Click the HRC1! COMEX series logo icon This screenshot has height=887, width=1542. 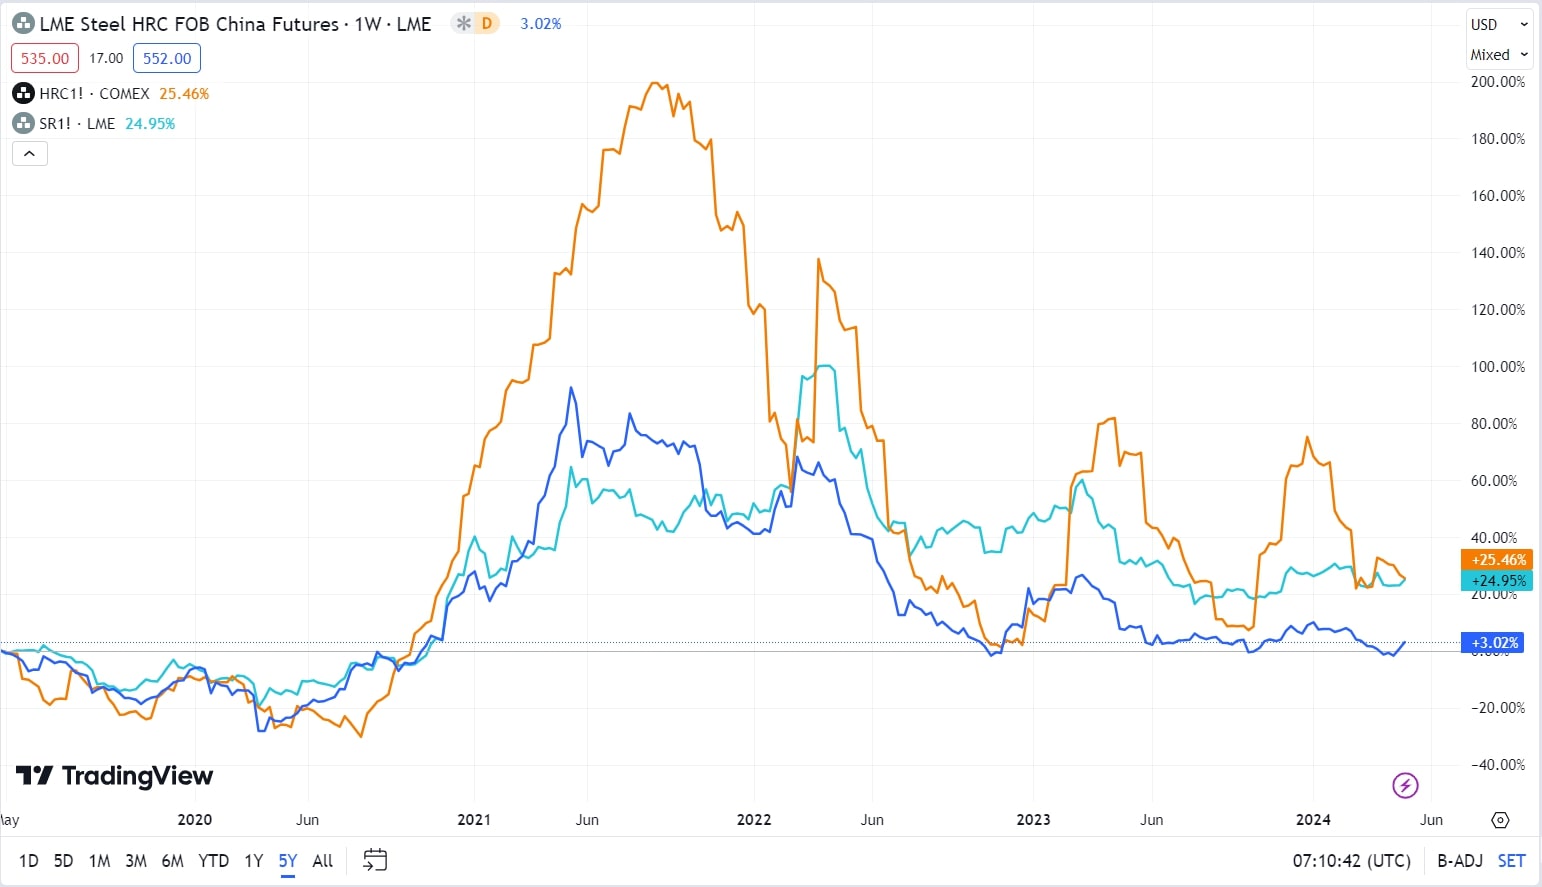click(23, 93)
